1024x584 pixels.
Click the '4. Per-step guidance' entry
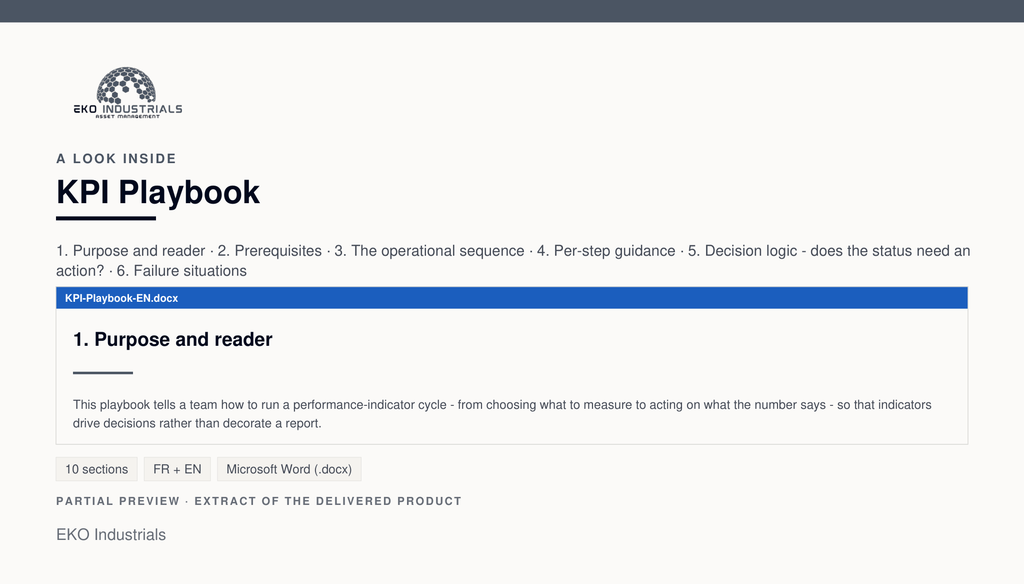coord(606,251)
